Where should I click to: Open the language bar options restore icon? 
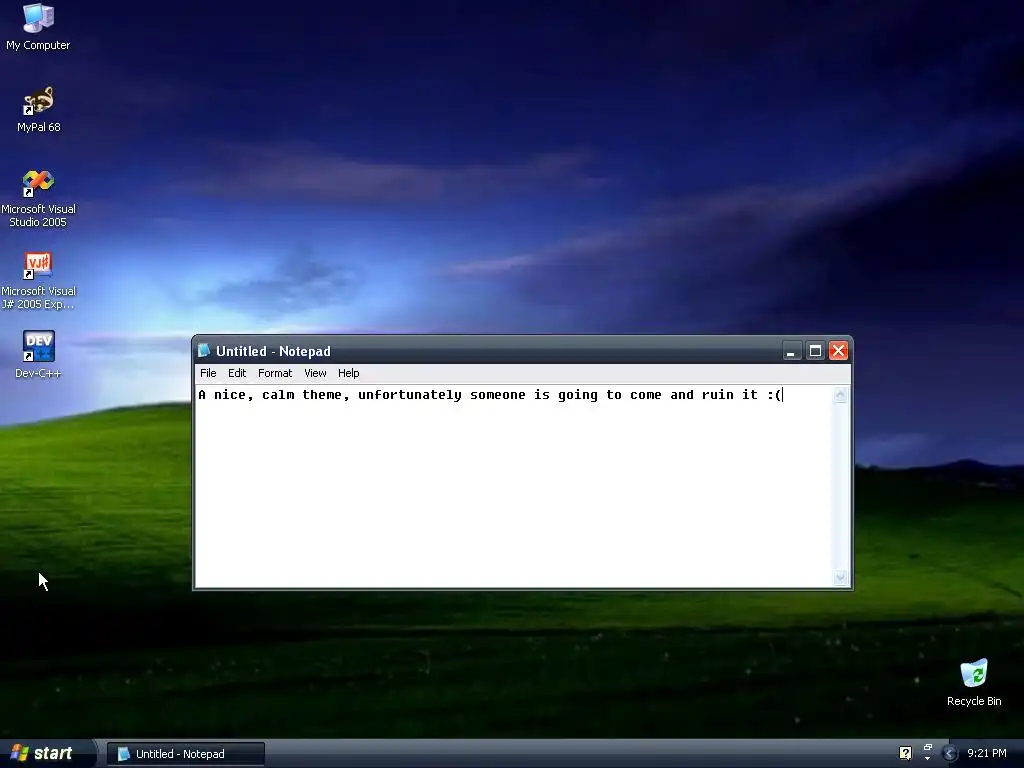(x=928, y=747)
